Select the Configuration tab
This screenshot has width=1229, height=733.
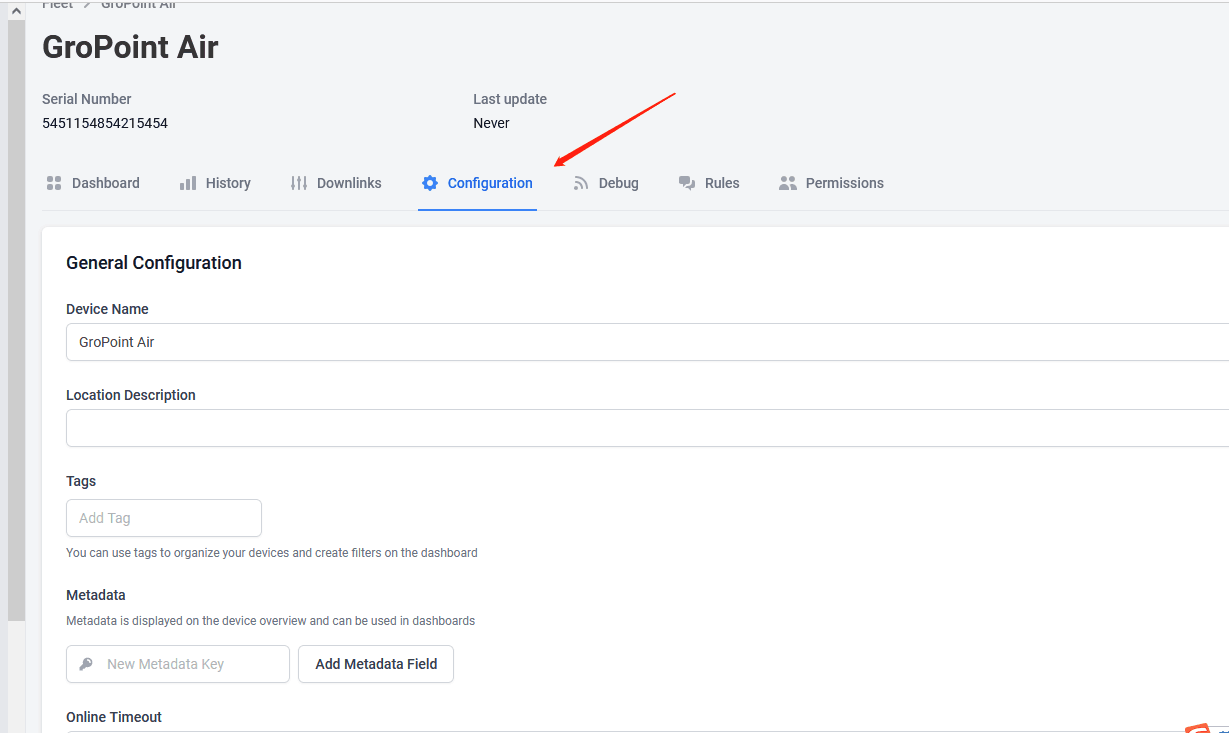point(477,183)
